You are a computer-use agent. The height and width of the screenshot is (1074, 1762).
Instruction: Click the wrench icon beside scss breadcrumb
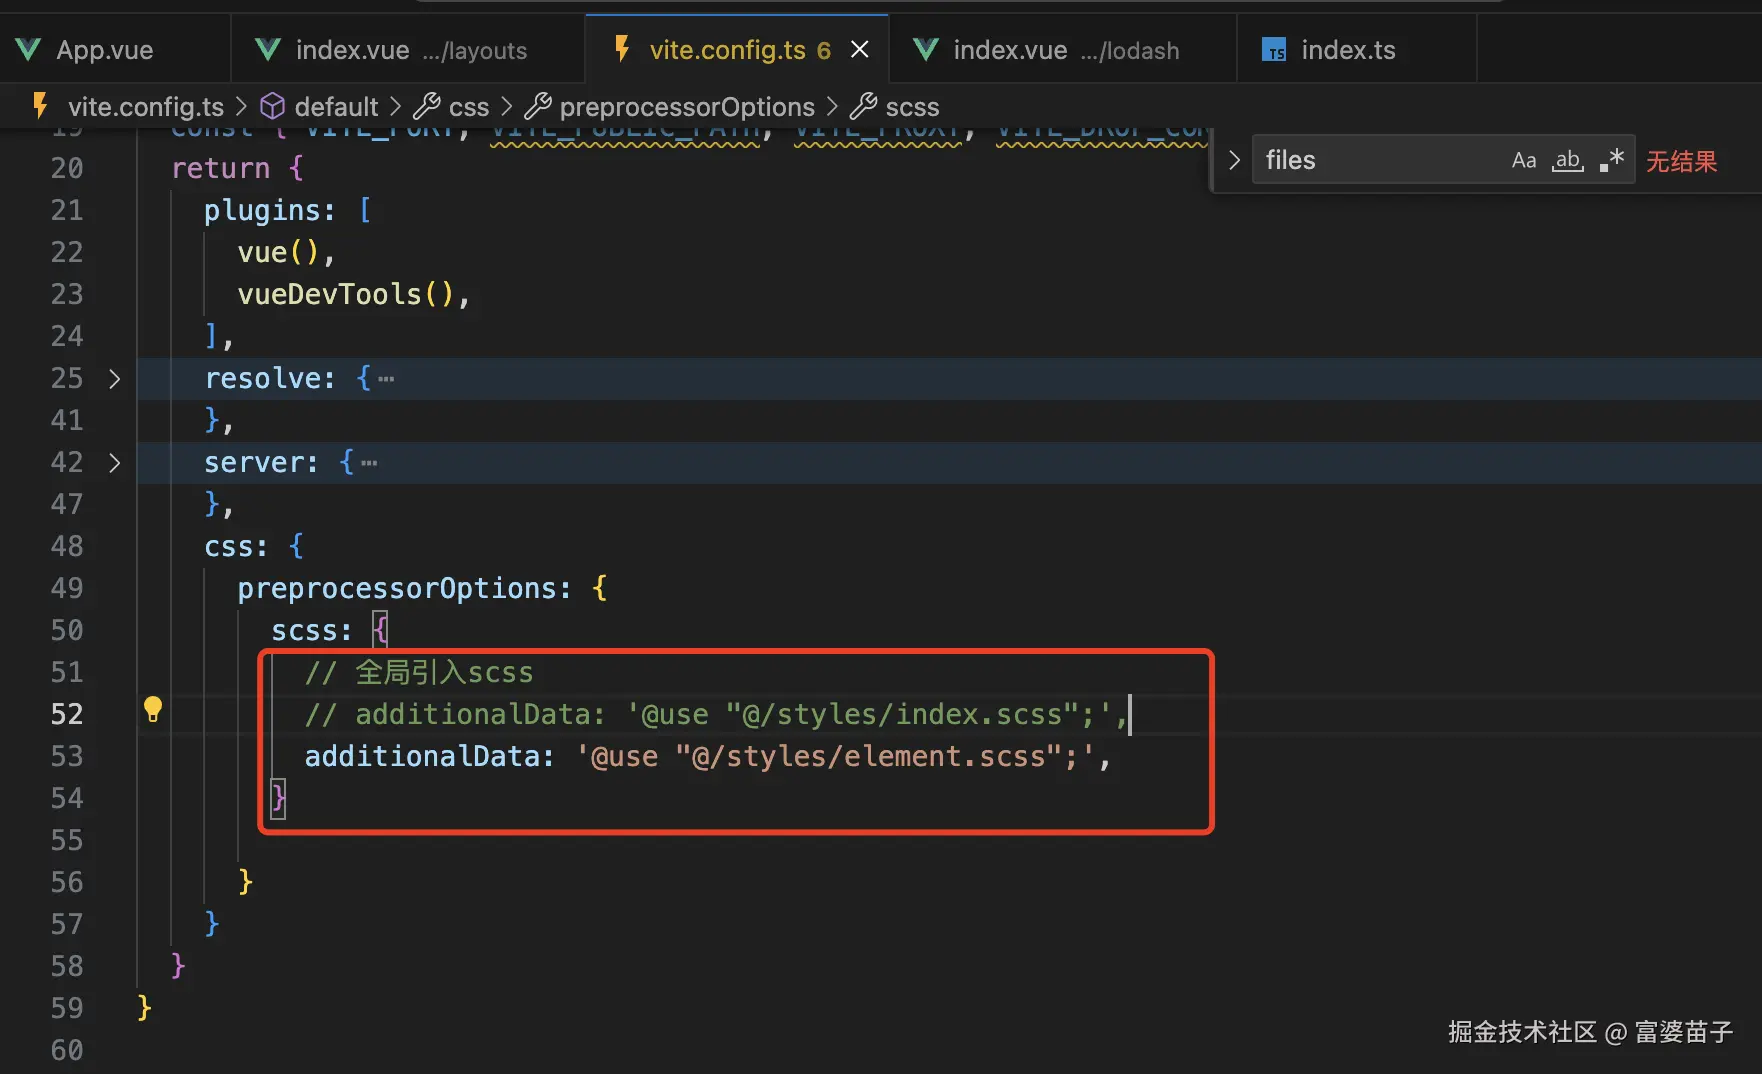pos(863,106)
